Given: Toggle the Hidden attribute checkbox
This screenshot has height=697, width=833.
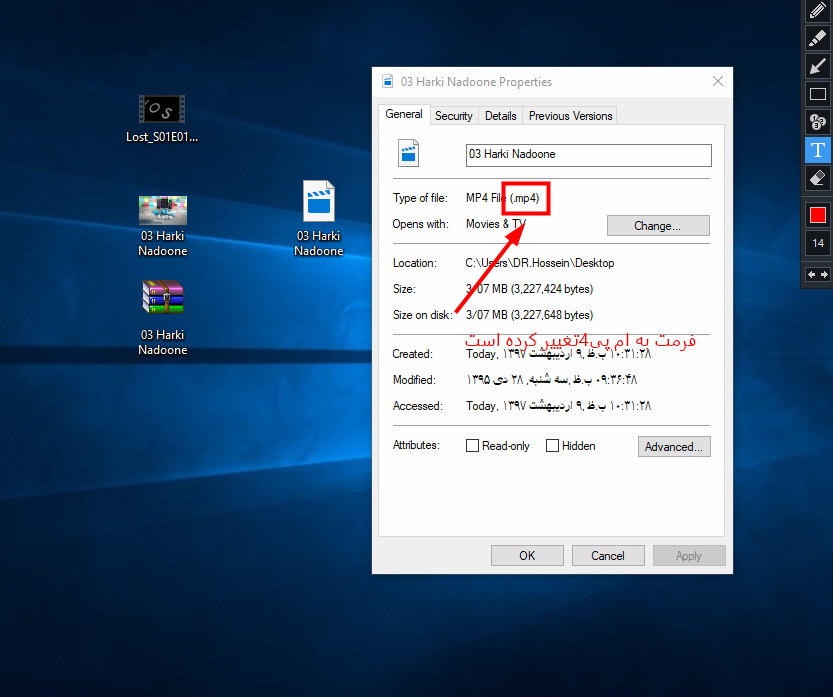Looking at the screenshot, I should (x=552, y=446).
